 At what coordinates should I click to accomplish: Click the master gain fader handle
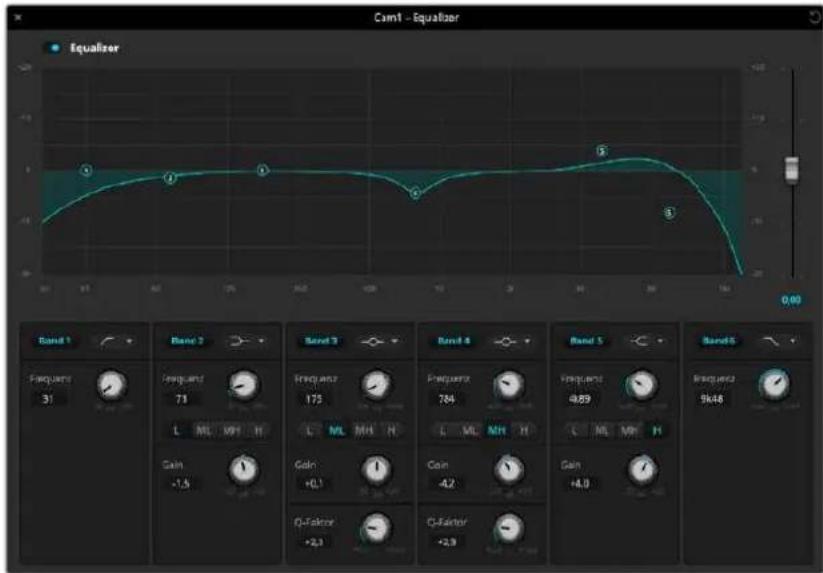point(792,169)
